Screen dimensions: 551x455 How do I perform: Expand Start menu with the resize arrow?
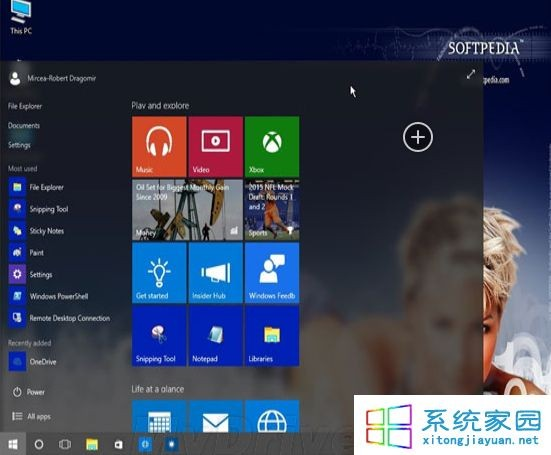pos(471,74)
